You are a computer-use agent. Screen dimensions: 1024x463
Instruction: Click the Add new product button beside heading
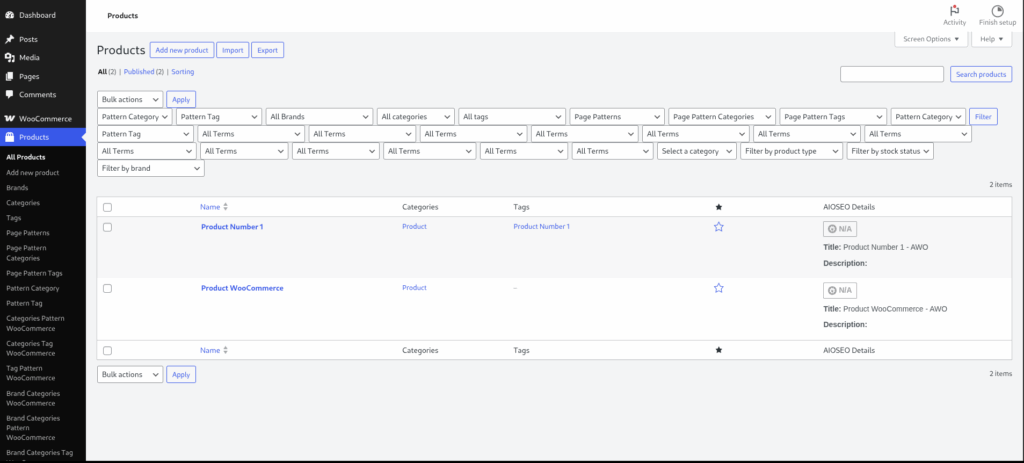[x=182, y=50]
